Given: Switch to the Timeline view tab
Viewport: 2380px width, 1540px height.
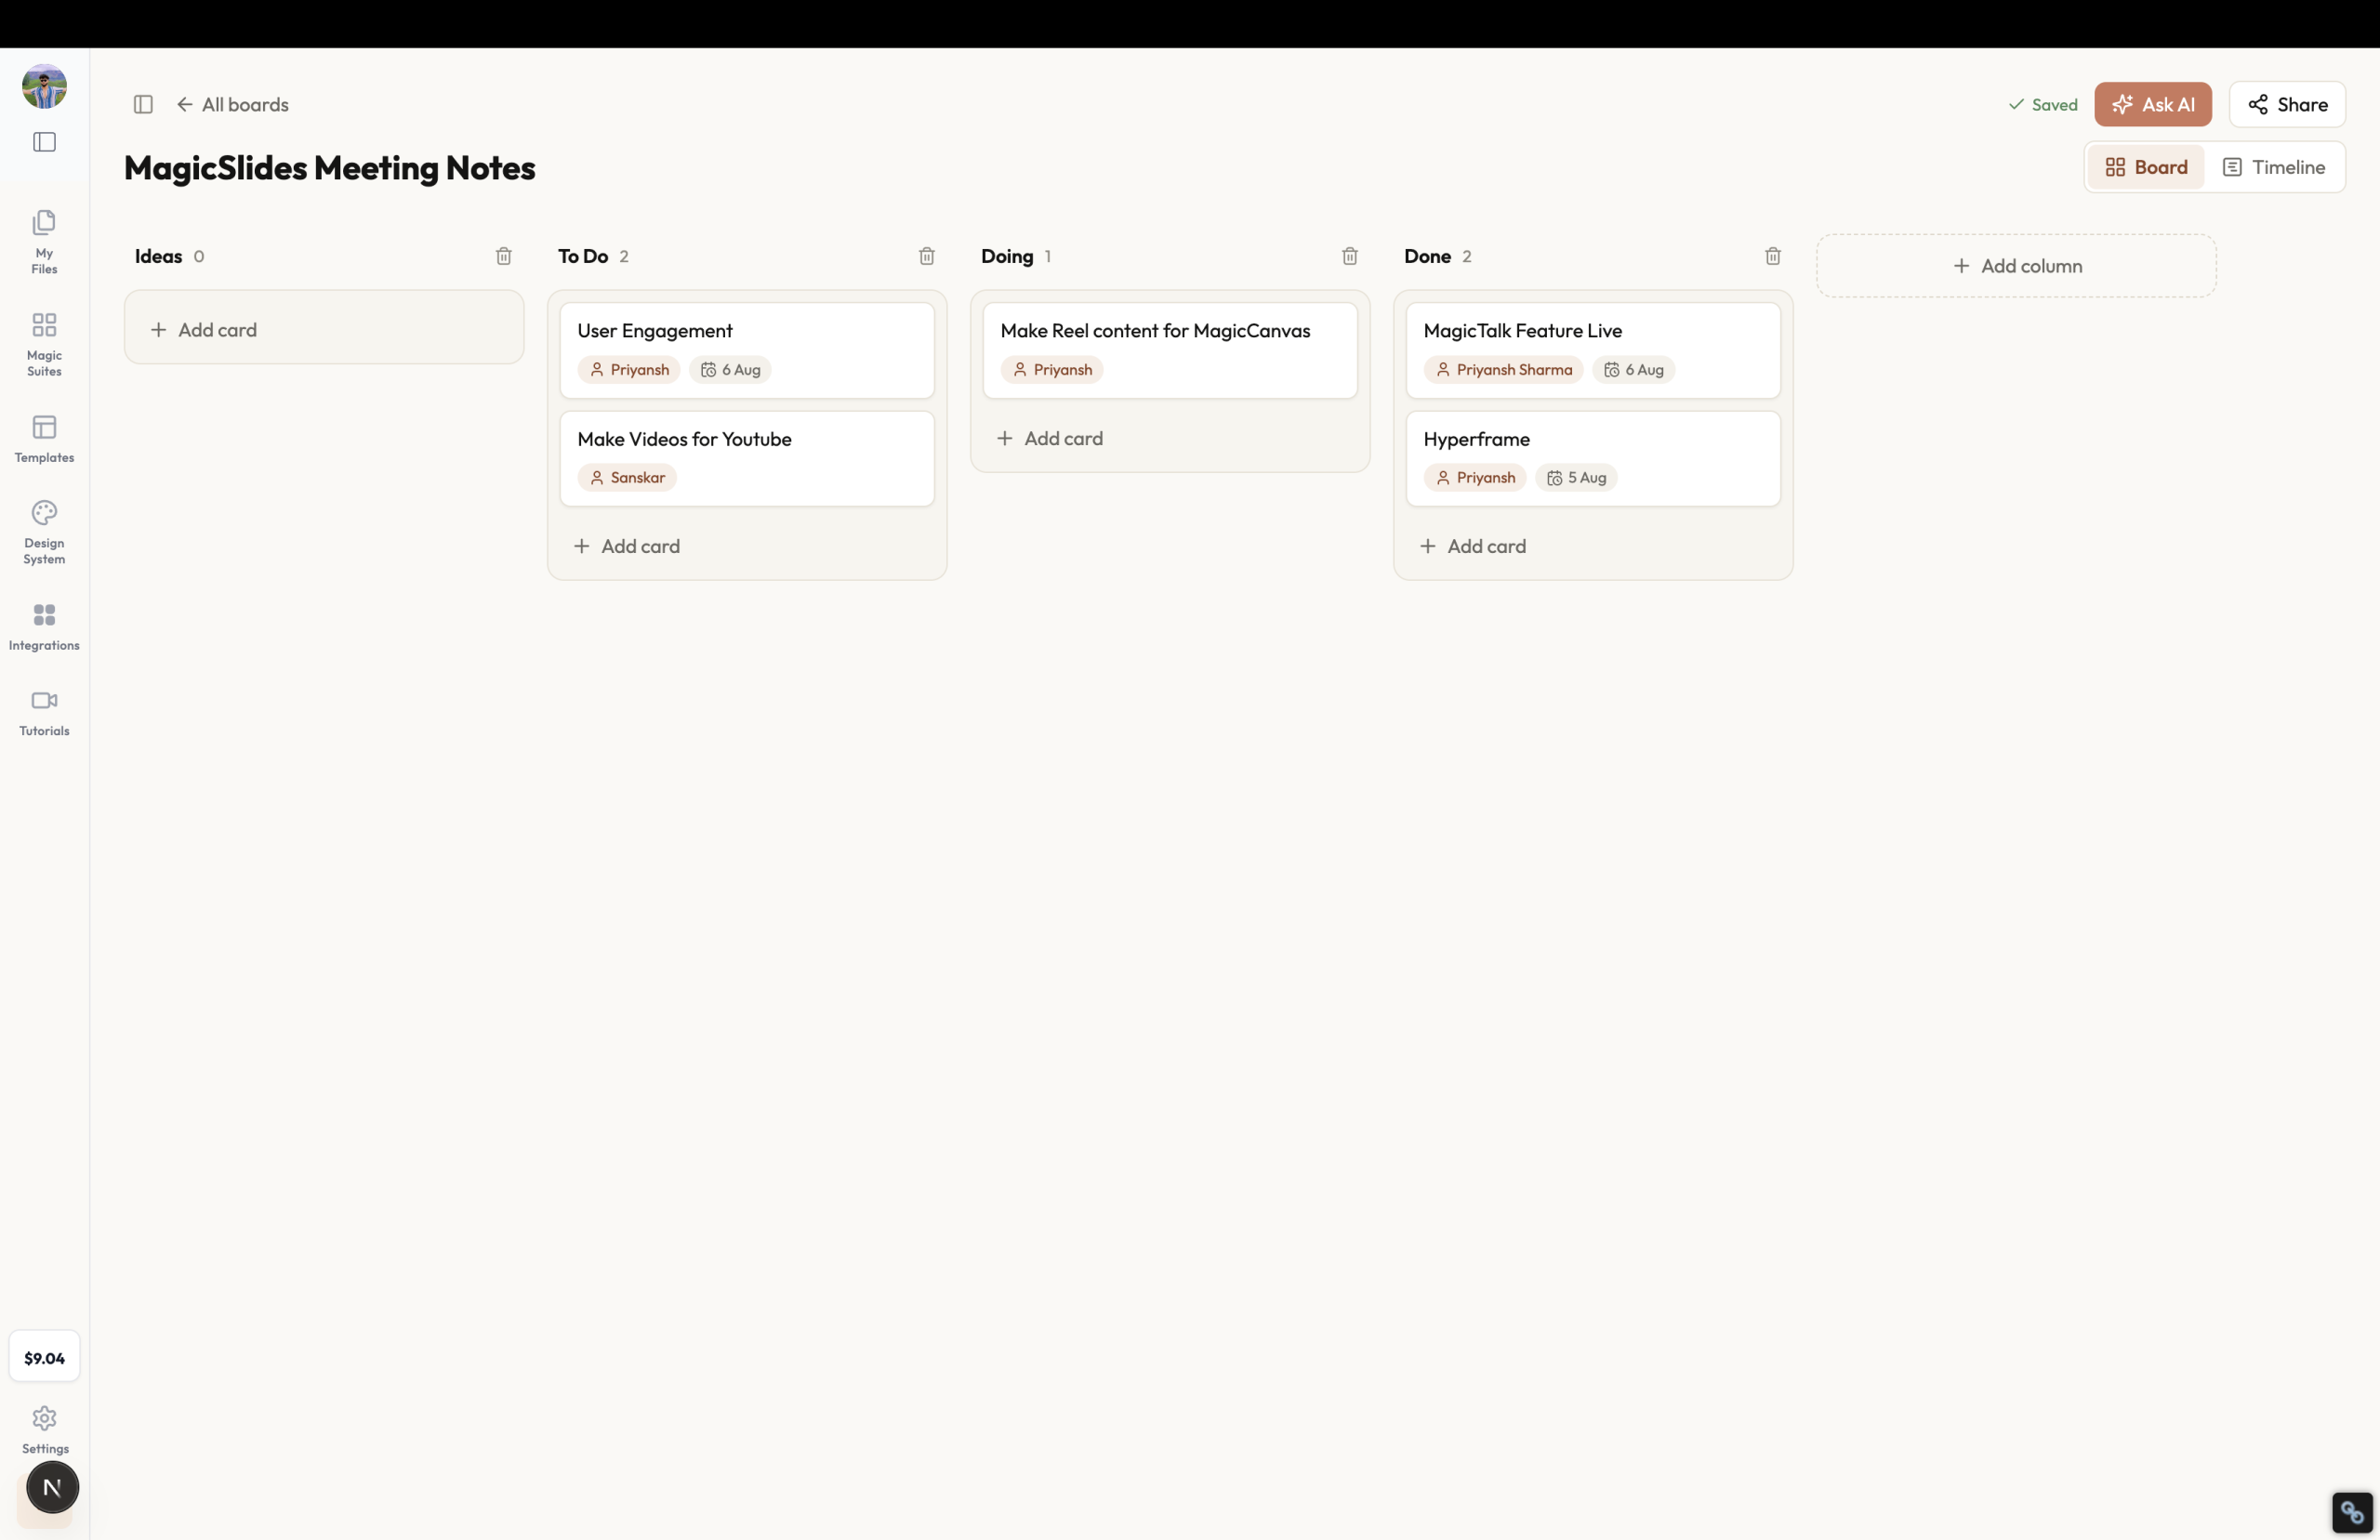Looking at the screenshot, I should 2274,167.
